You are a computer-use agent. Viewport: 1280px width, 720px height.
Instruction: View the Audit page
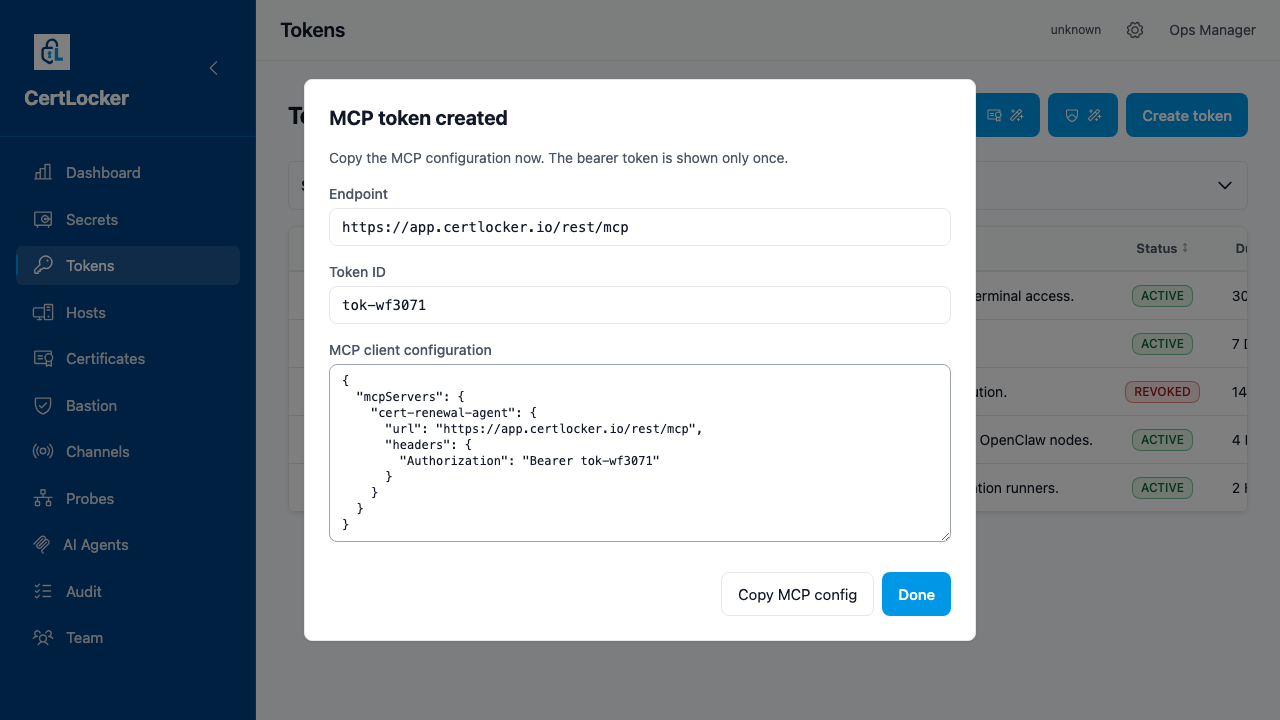coord(128,591)
